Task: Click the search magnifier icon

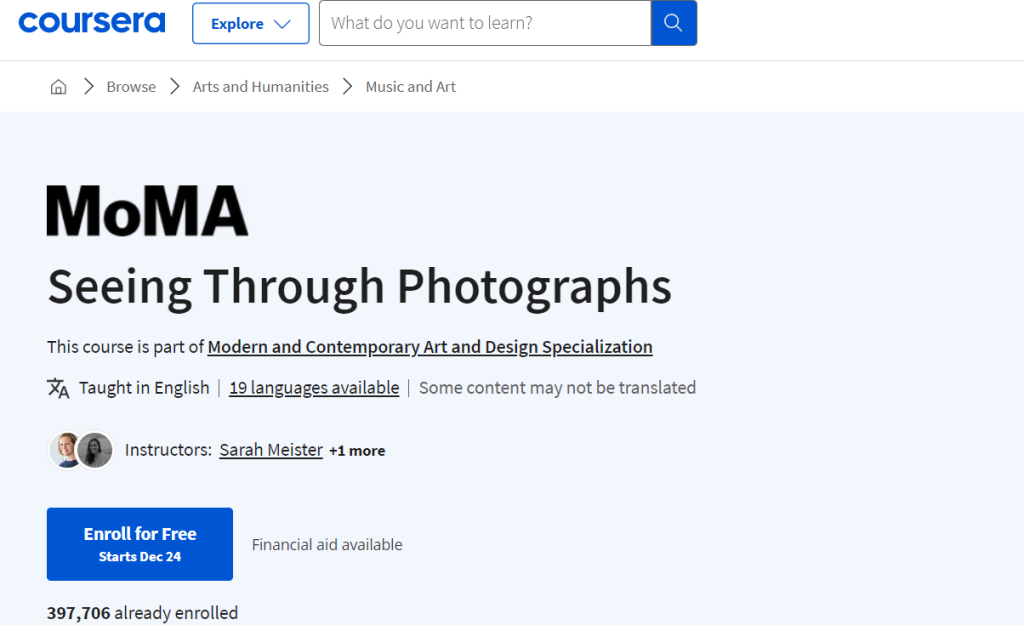Action: pyautogui.click(x=673, y=22)
